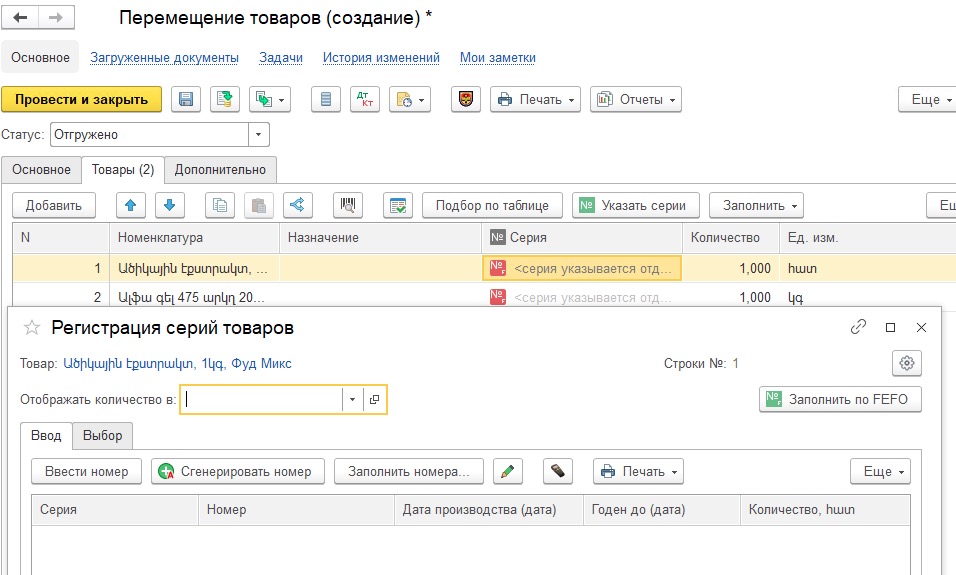Image resolution: width=956 pixels, height=575 pixels.
Task: Select the row 2 item Ալֆա գել 475
Action: tap(194, 298)
